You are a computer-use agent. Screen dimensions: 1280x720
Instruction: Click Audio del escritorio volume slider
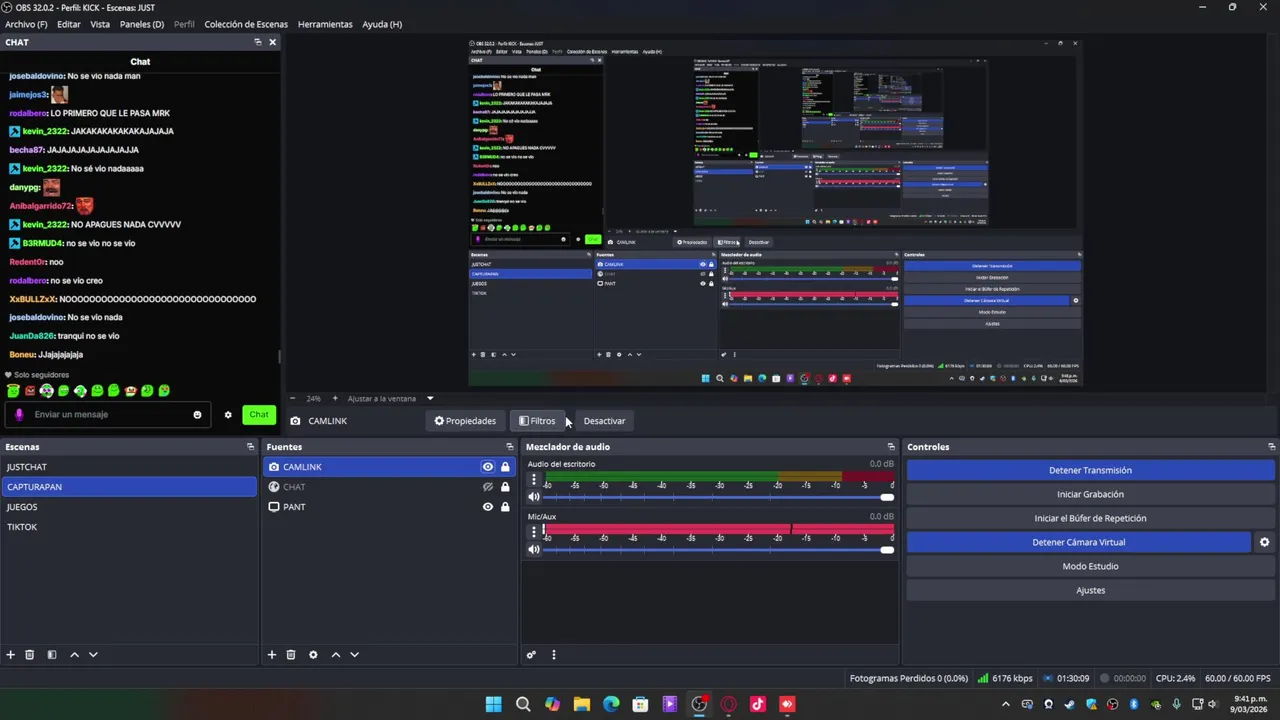coord(718,497)
